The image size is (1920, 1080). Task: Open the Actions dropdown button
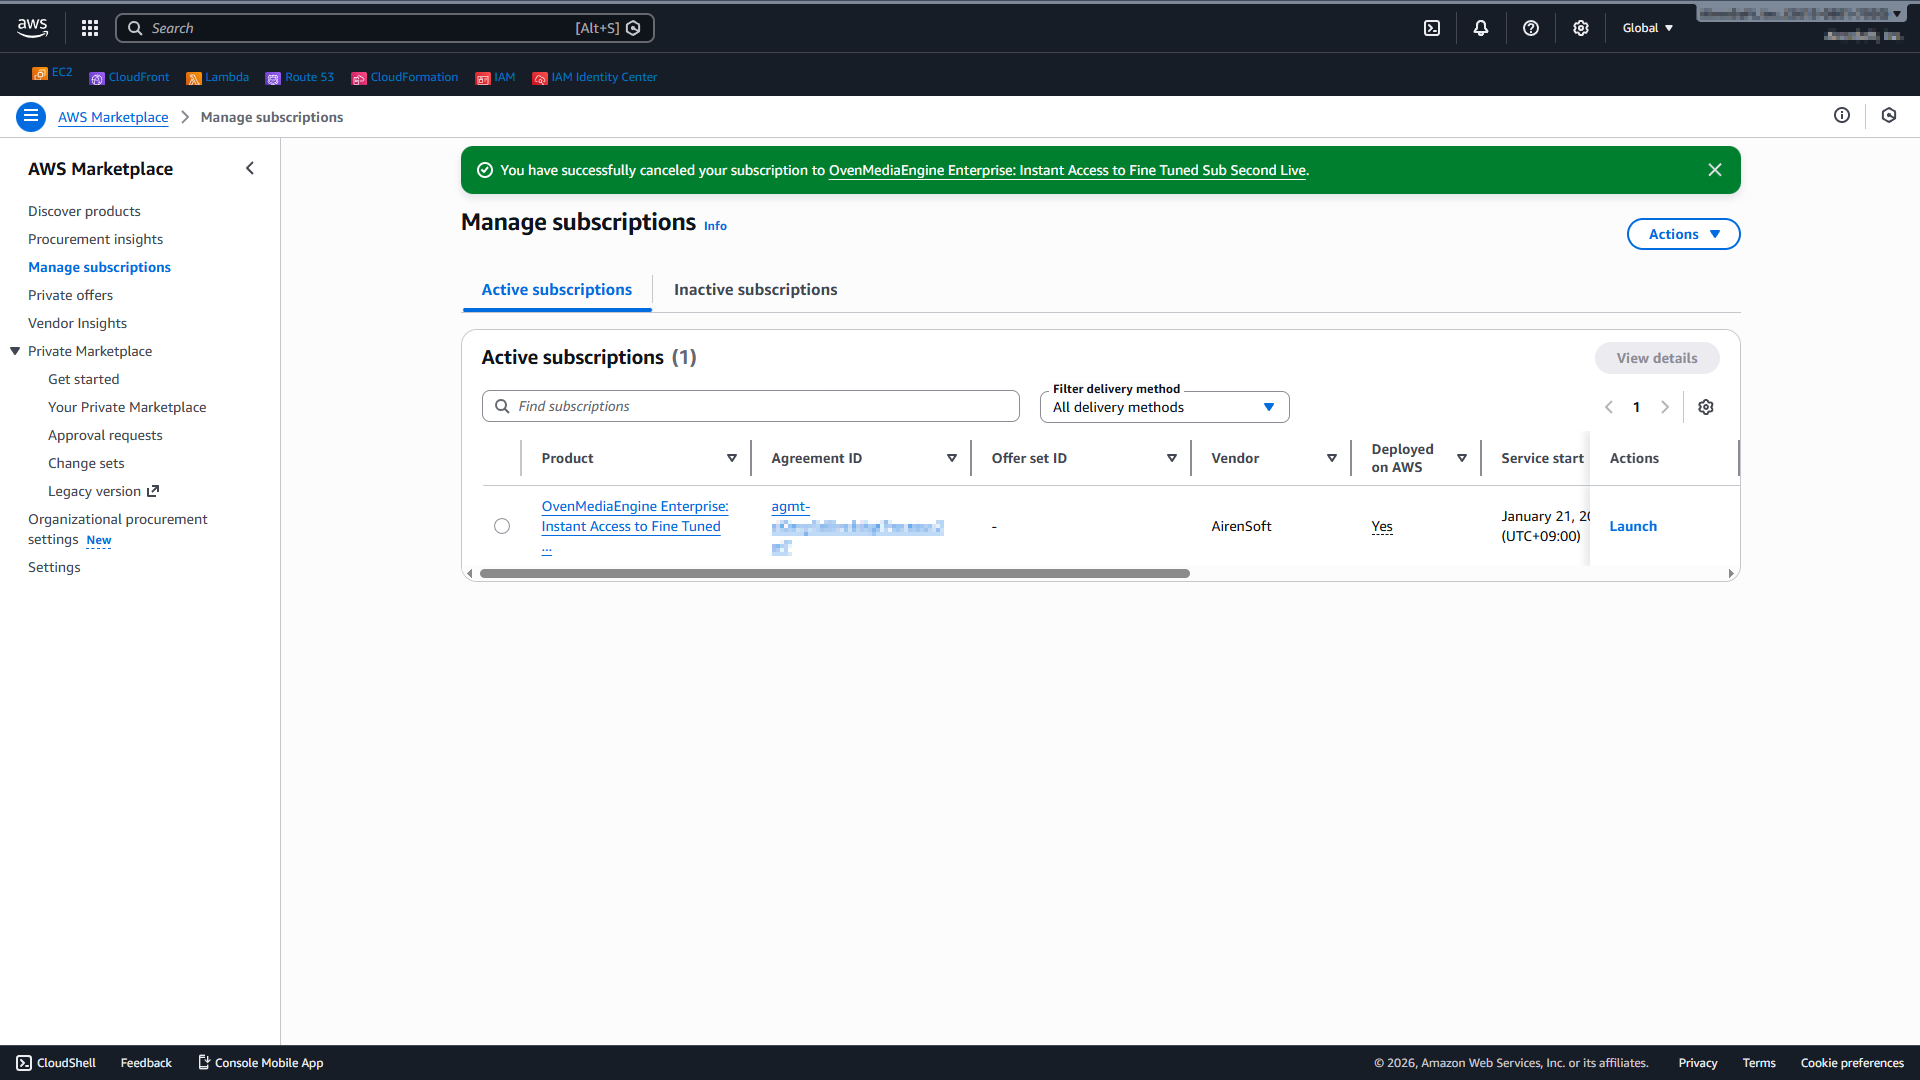click(x=1683, y=234)
